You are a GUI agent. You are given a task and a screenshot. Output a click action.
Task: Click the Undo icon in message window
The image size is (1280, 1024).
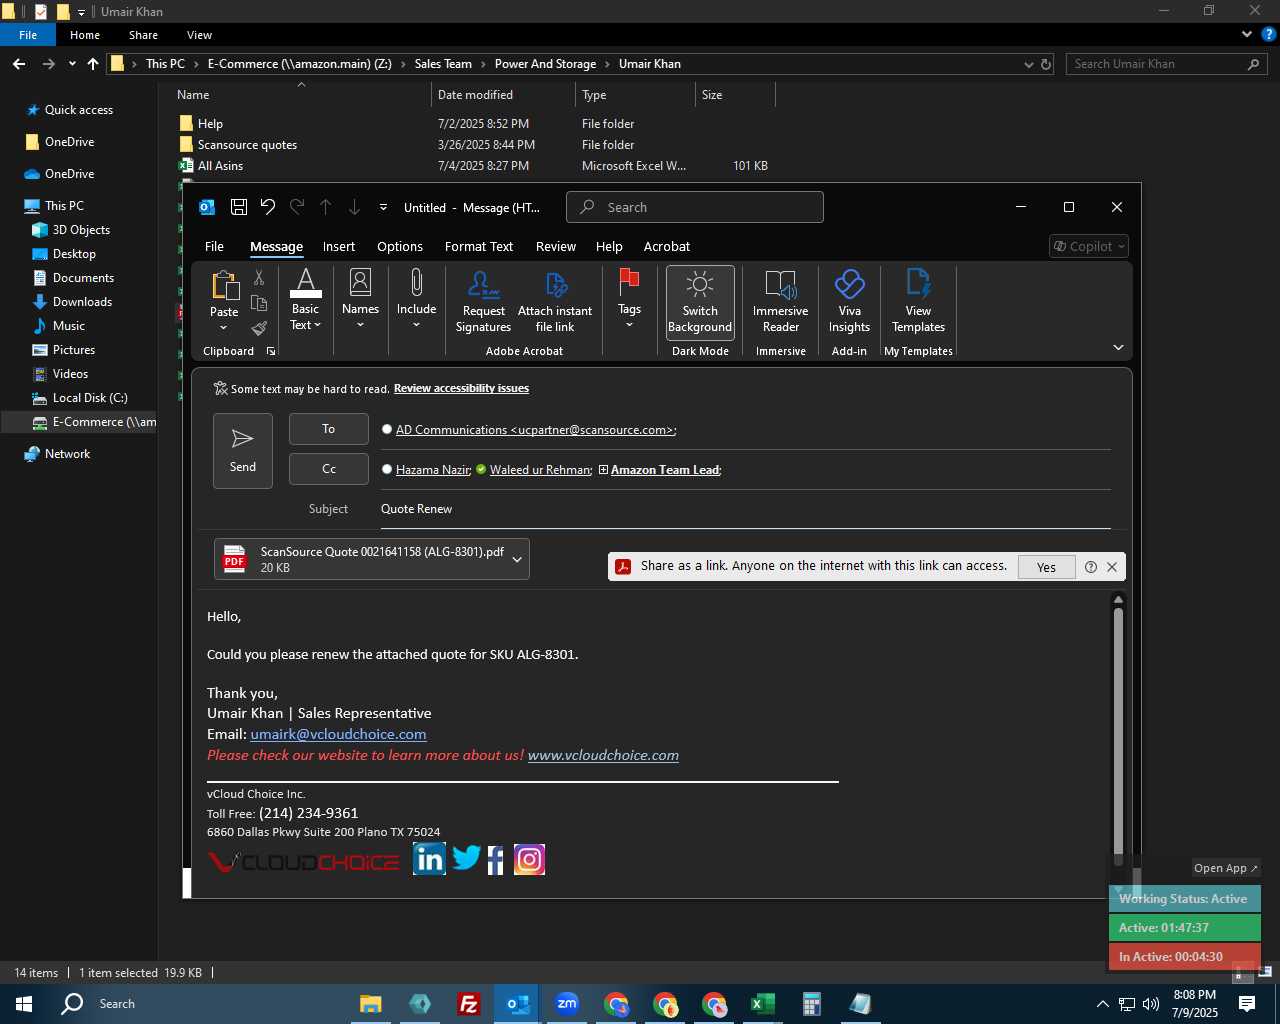click(x=268, y=207)
